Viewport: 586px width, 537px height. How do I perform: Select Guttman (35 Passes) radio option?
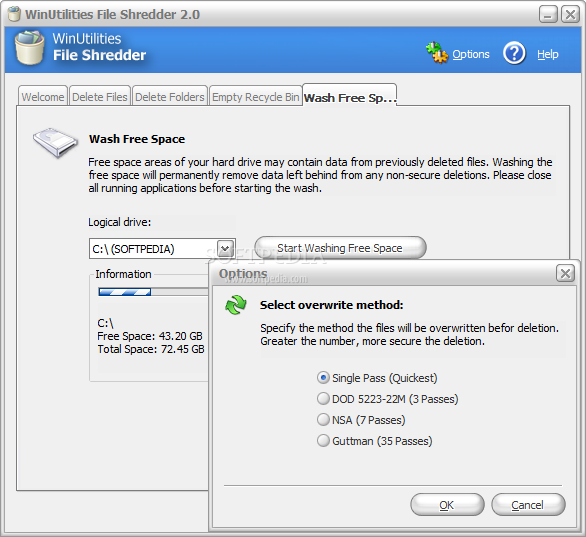(374, 441)
